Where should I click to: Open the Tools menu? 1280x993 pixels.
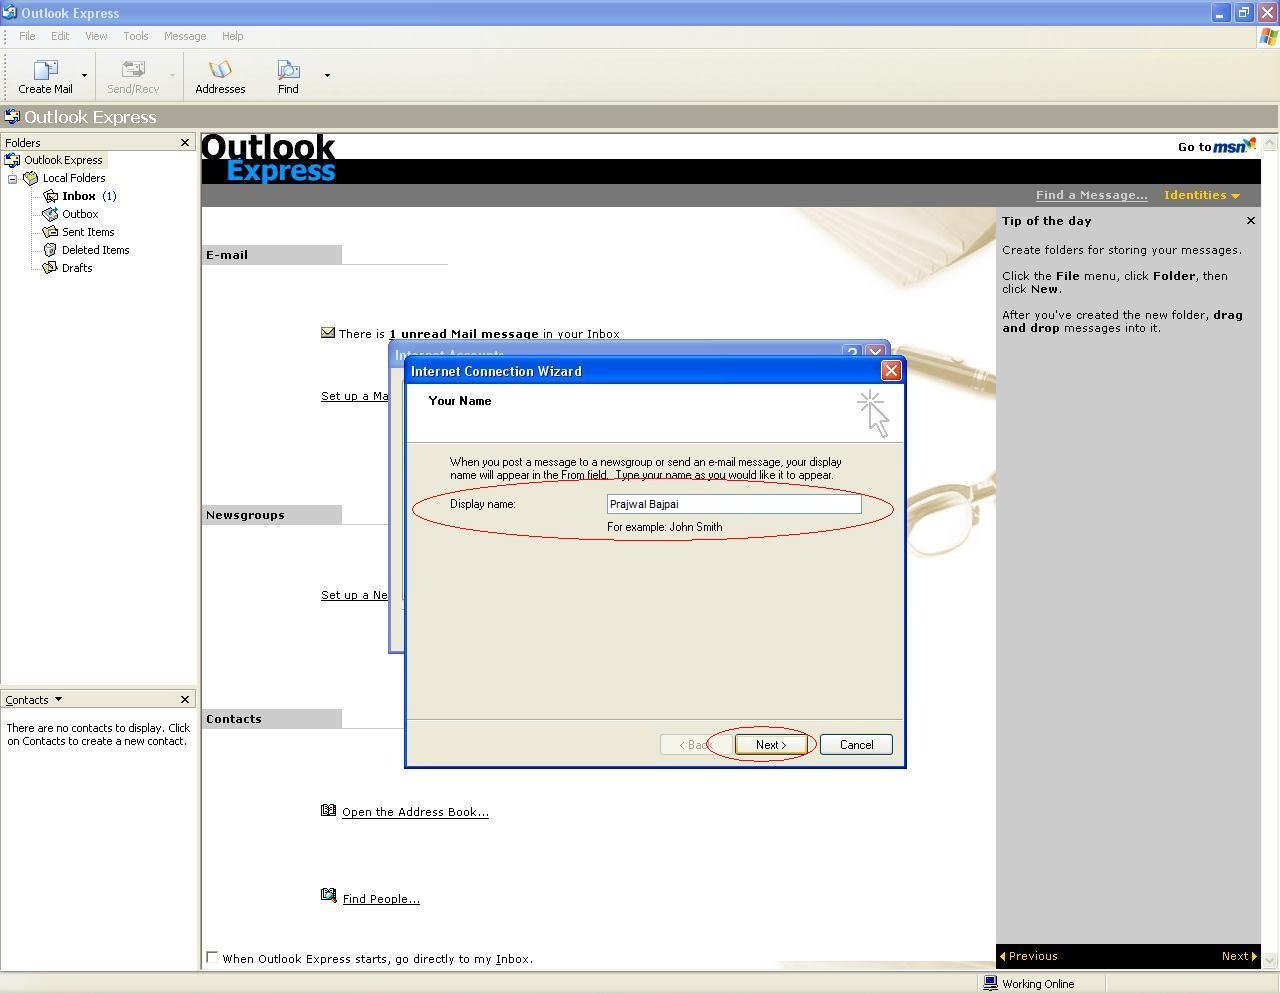point(136,36)
